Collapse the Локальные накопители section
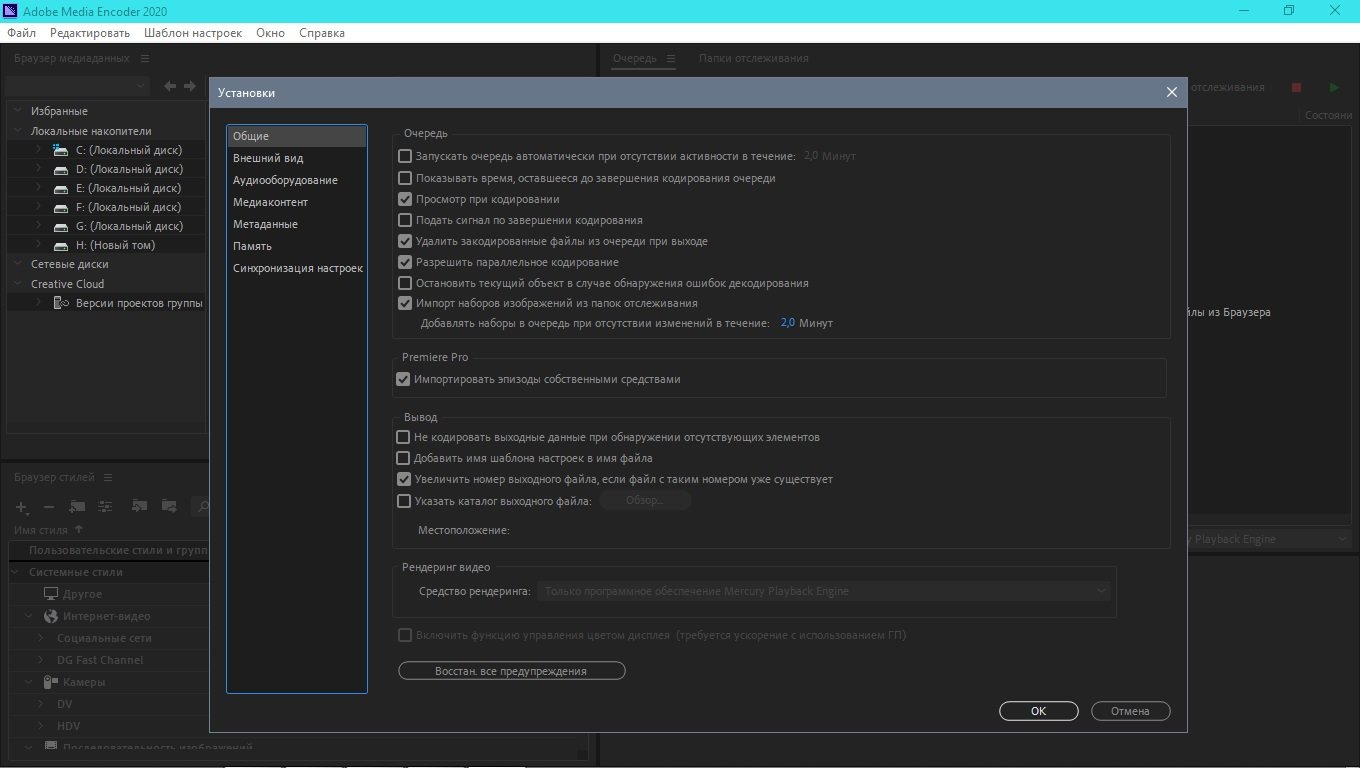The height and width of the screenshot is (768, 1360). pos(18,131)
